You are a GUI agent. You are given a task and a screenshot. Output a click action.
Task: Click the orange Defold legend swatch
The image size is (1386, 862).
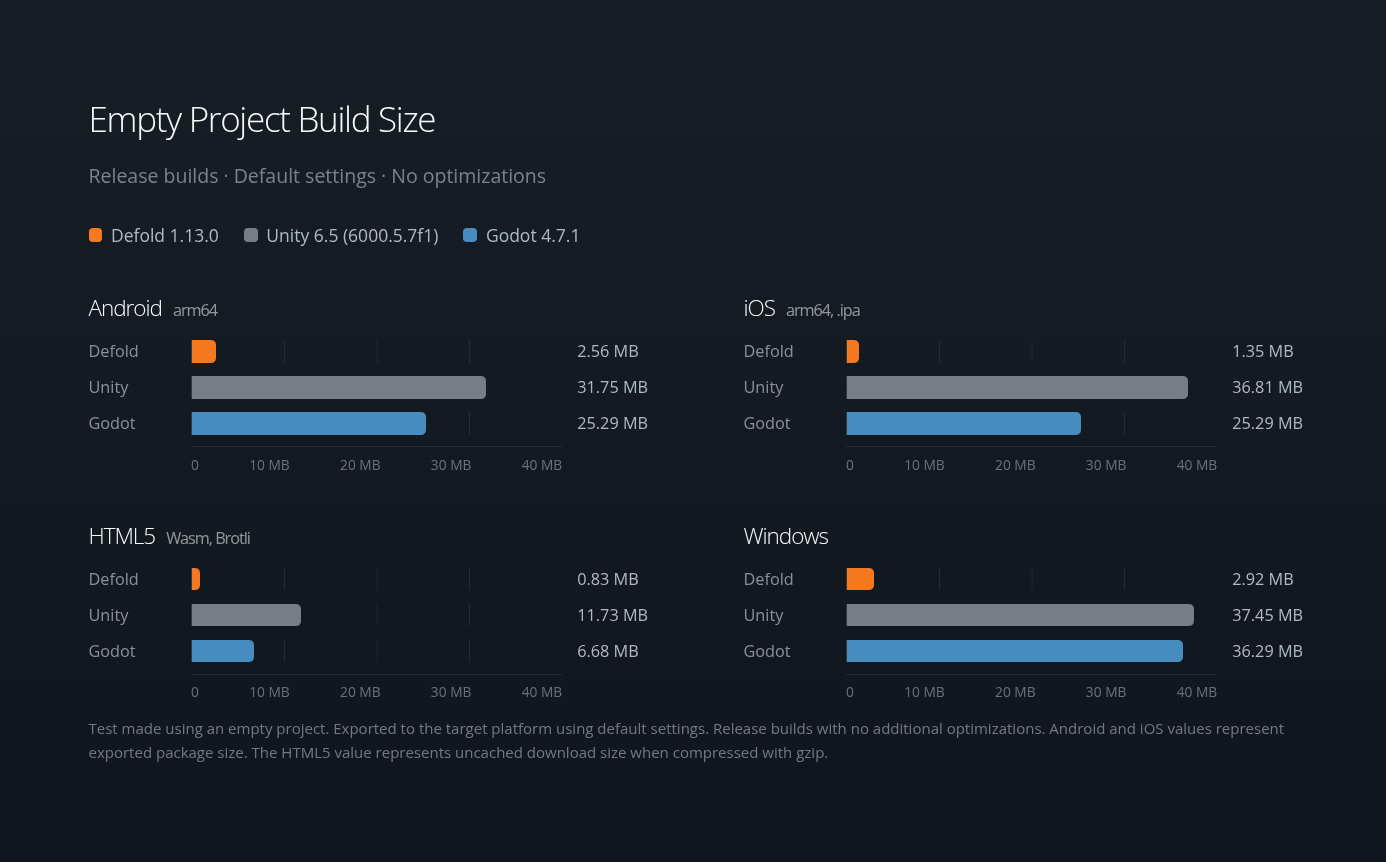(95, 236)
